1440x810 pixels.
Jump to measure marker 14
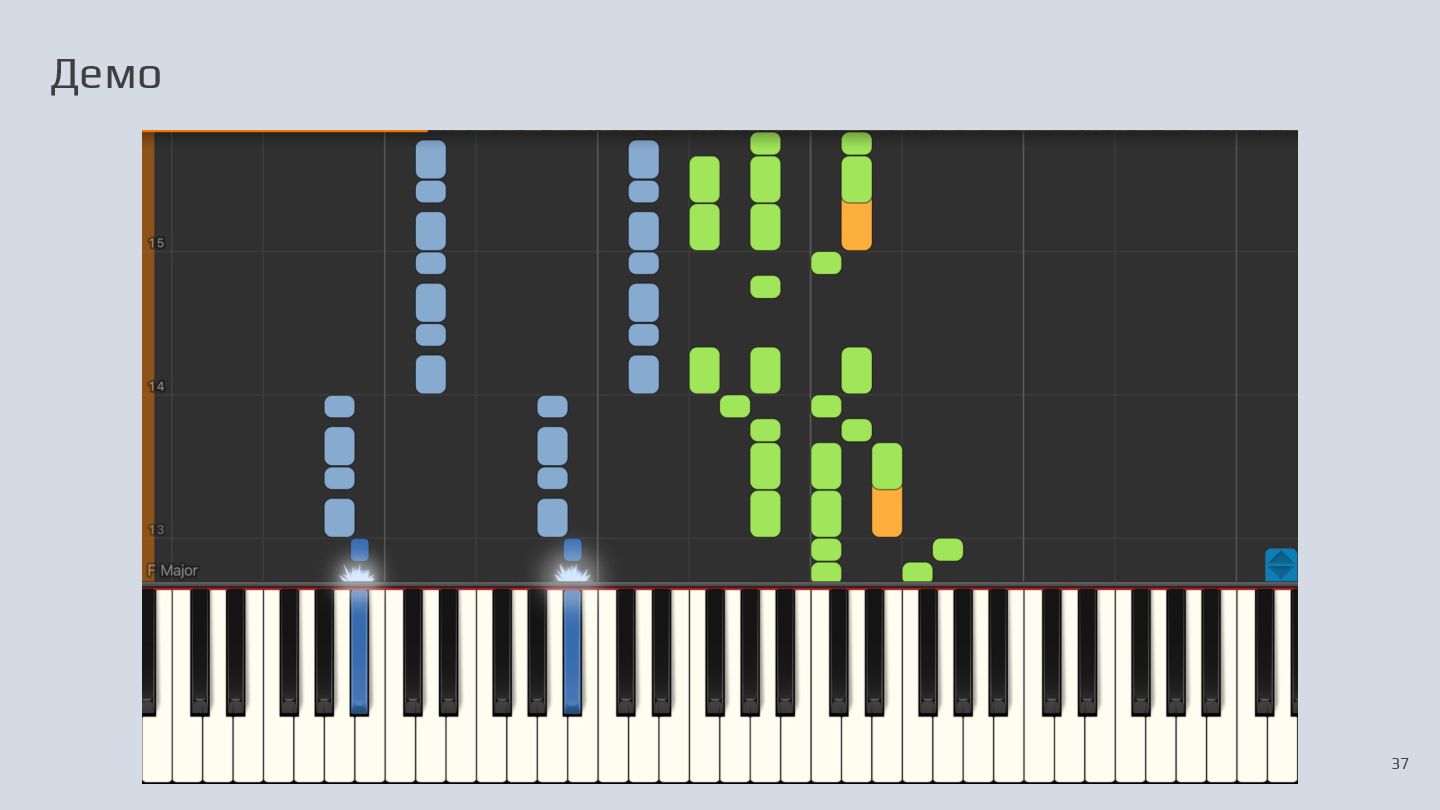pos(156,386)
